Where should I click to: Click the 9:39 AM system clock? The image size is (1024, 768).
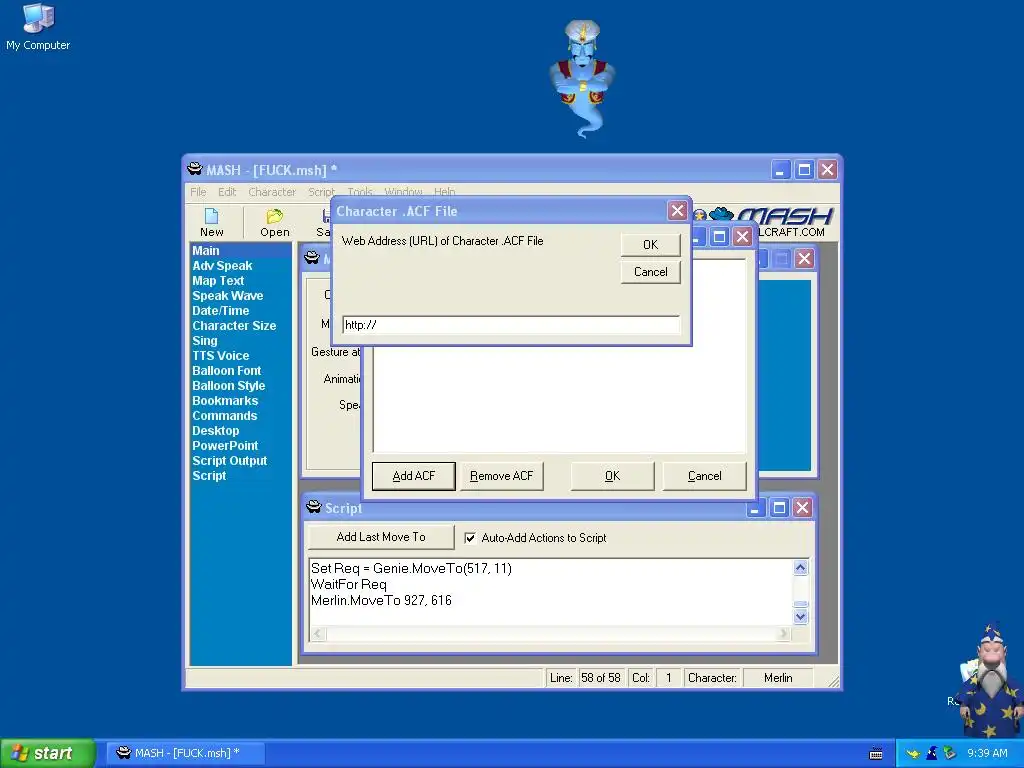(987, 753)
